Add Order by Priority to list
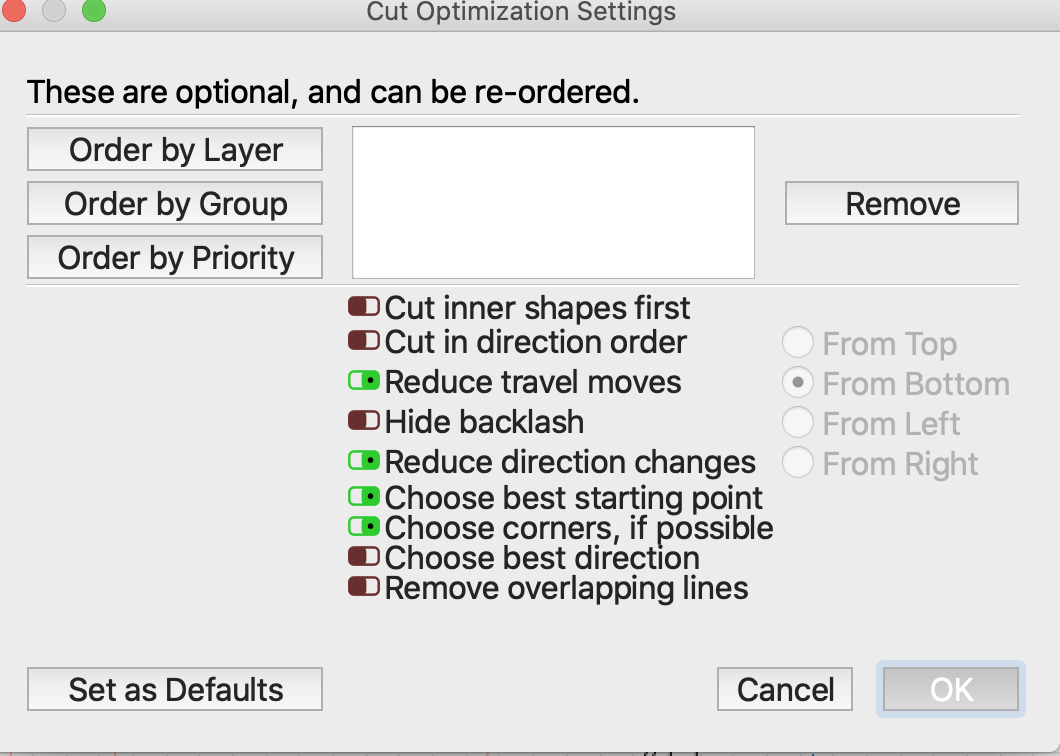Viewport: 1060px width, 756px height. point(175,258)
